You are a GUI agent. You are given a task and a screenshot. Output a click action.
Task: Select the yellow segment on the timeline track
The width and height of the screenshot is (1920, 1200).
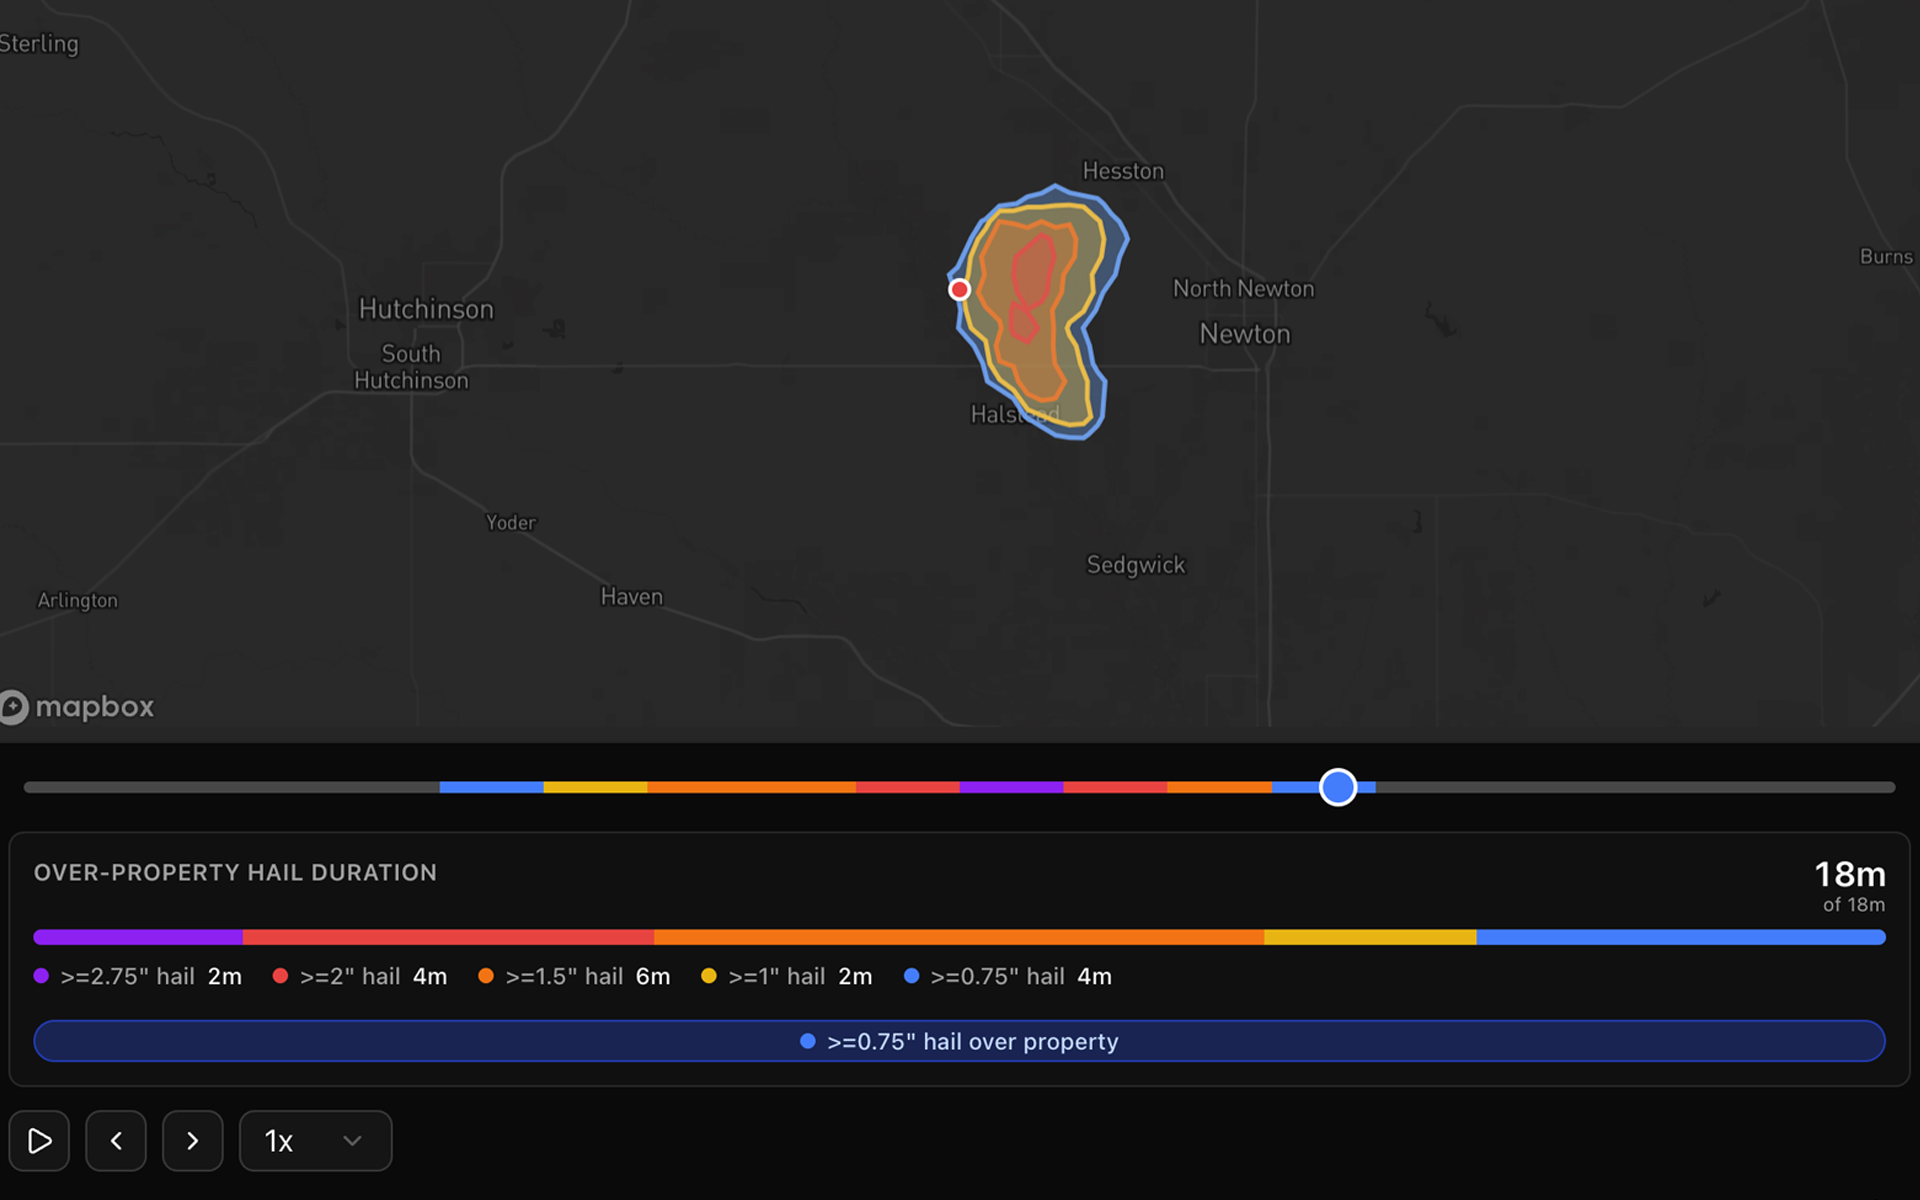point(595,787)
